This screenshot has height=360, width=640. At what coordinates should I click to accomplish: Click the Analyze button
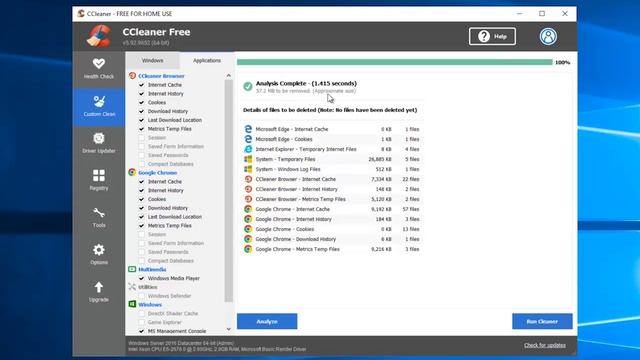click(267, 321)
